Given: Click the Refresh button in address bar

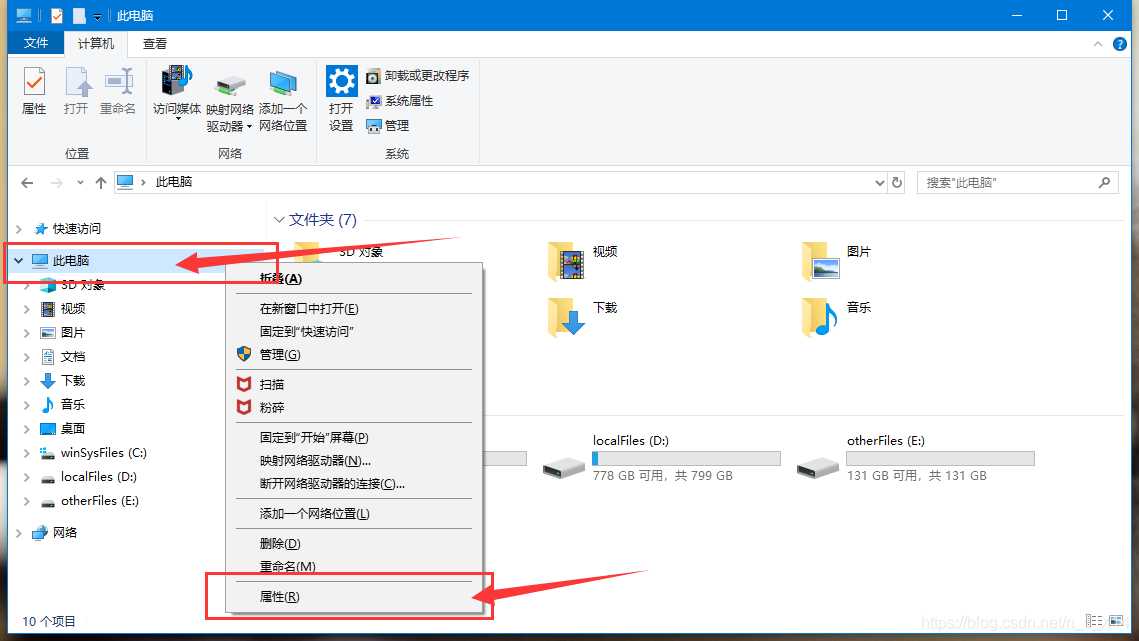Looking at the screenshot, I should click(x=897, y=182).
